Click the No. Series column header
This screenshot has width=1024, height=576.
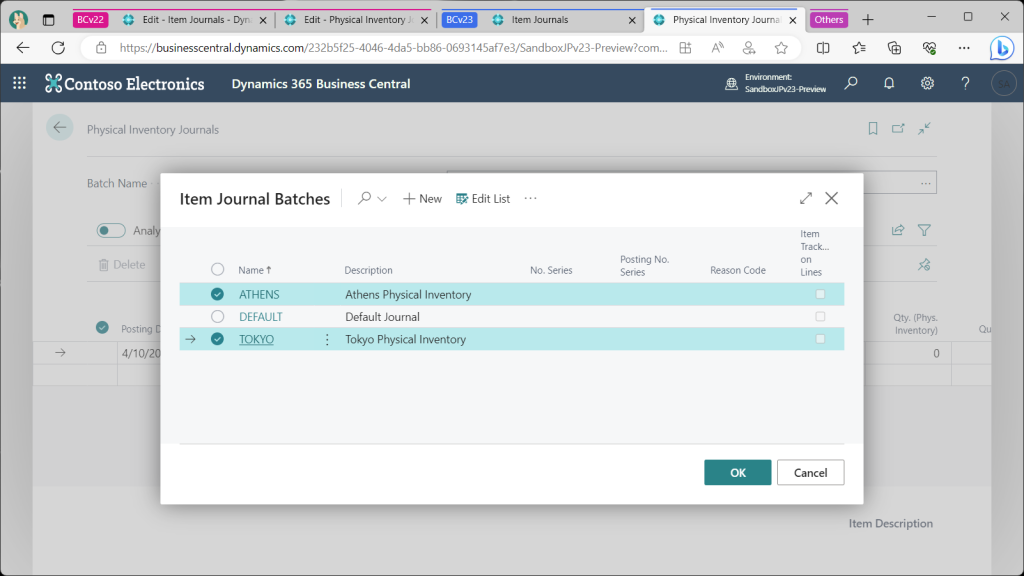(x=551, y=270)
